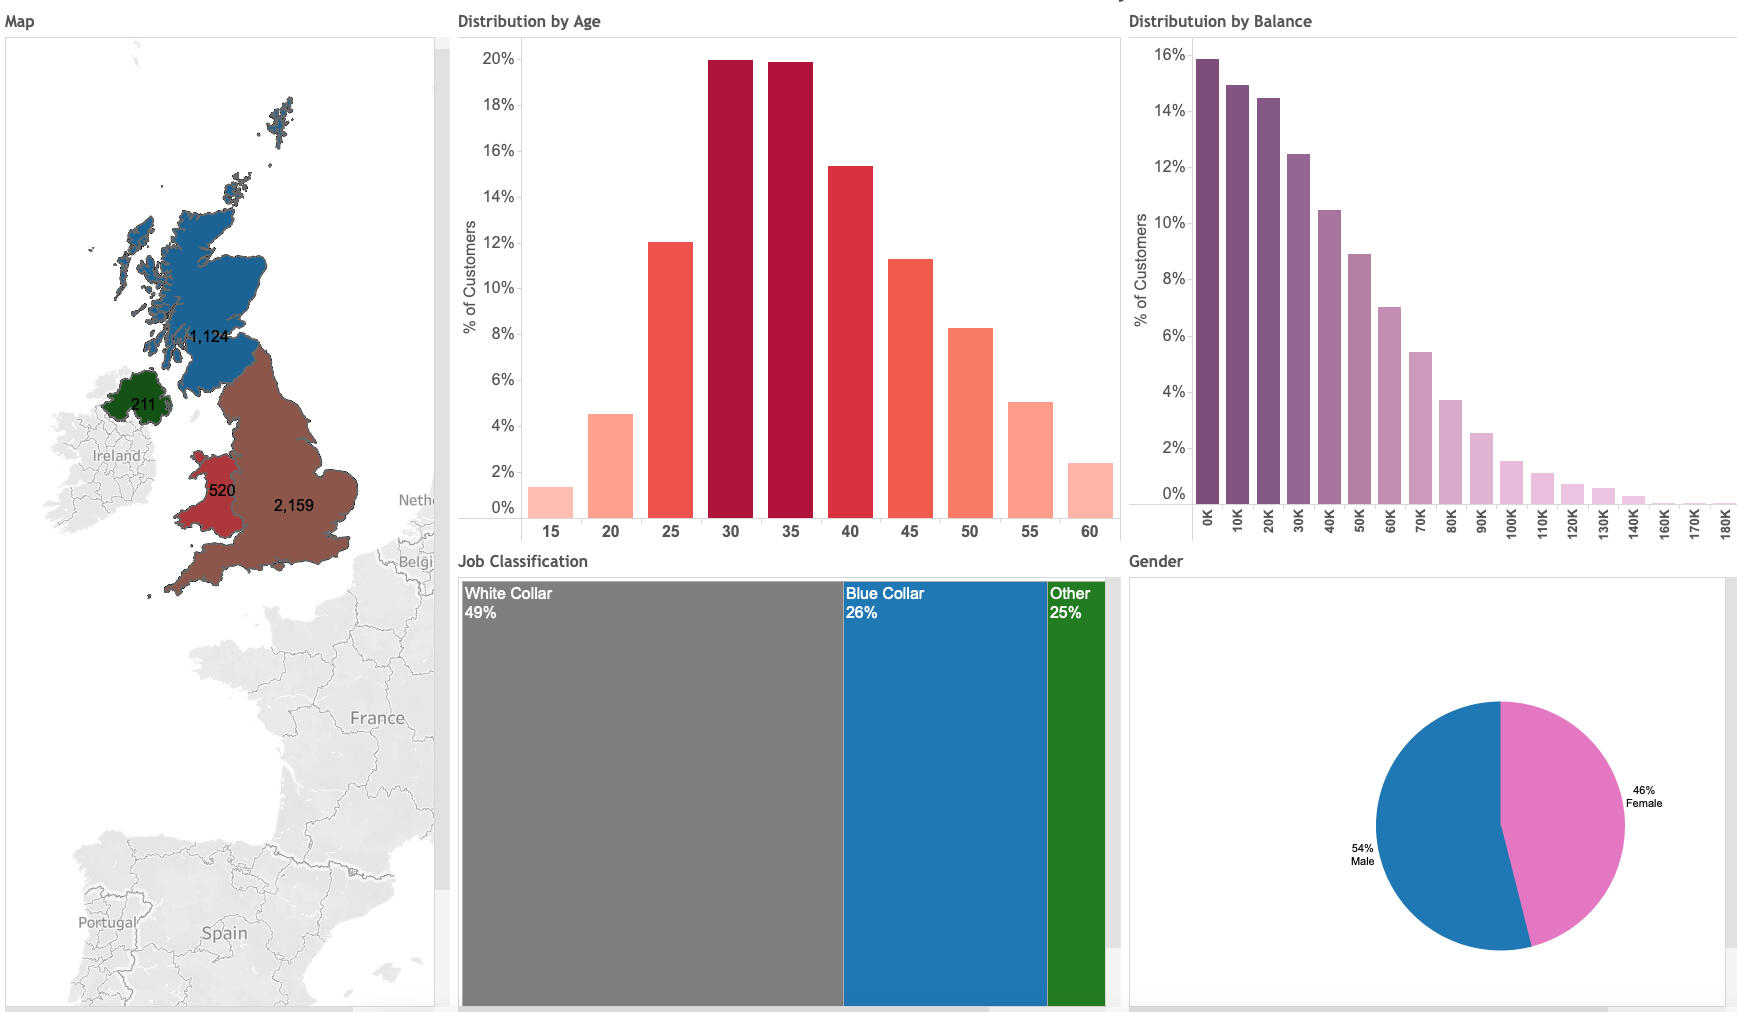Click the age 35 bar
The height and width of the screenshot is (1012, 1737).
click(790, 289)
